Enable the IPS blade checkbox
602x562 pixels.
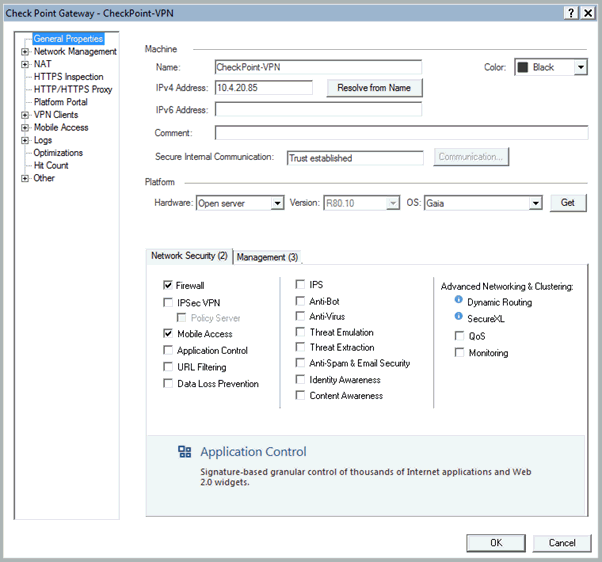(301, 285)
